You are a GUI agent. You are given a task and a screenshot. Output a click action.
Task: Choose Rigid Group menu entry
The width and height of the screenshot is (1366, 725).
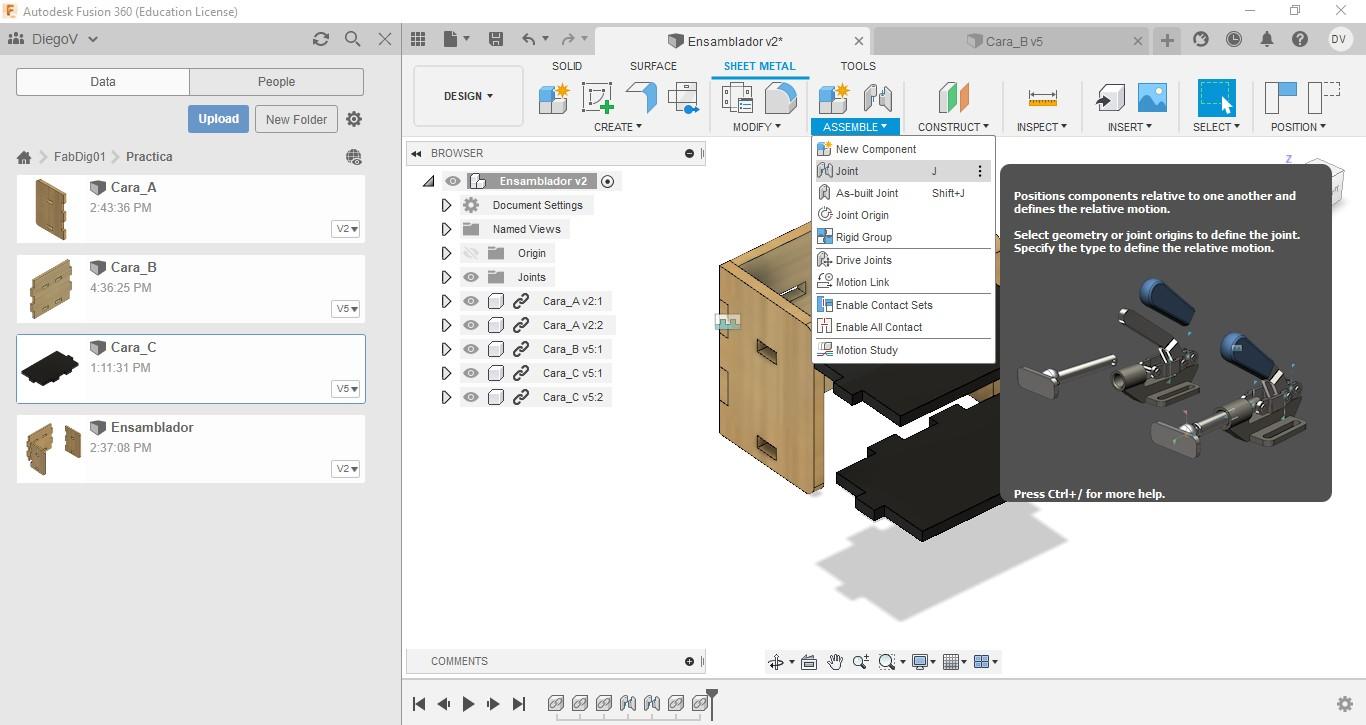pos(903,237)
